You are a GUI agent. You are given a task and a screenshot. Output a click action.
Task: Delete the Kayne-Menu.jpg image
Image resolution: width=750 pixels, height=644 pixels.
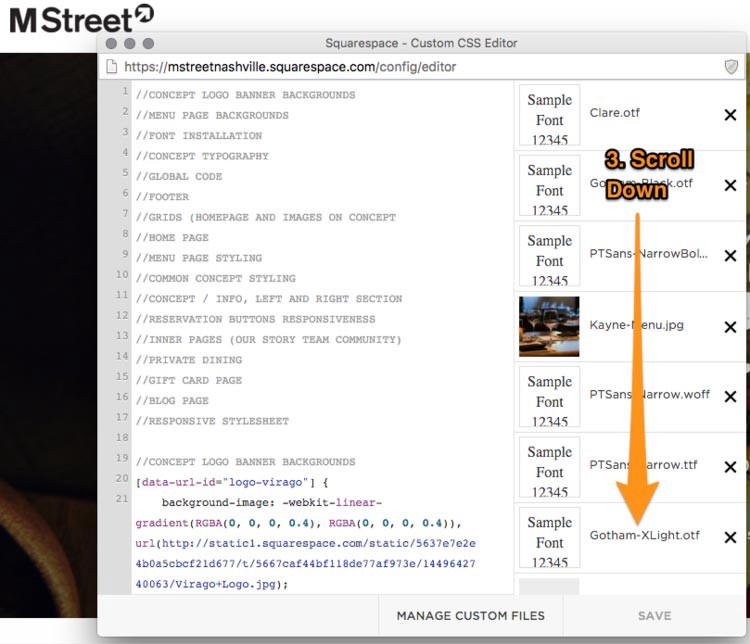[730, 327]
